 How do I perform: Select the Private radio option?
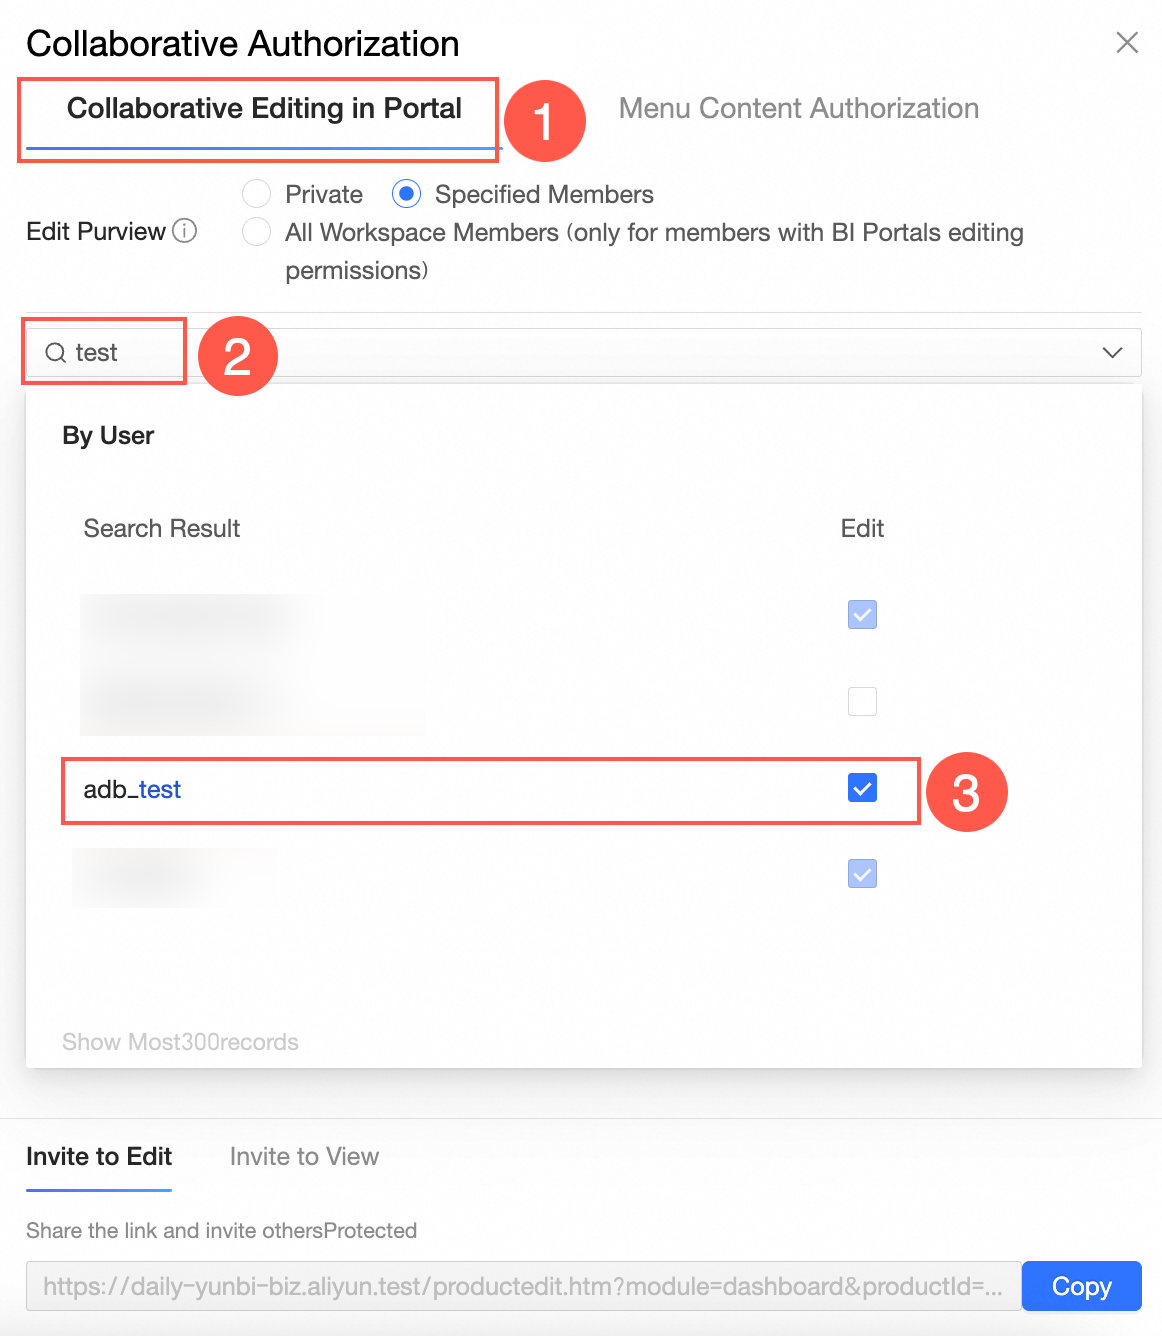click(257, 194)
